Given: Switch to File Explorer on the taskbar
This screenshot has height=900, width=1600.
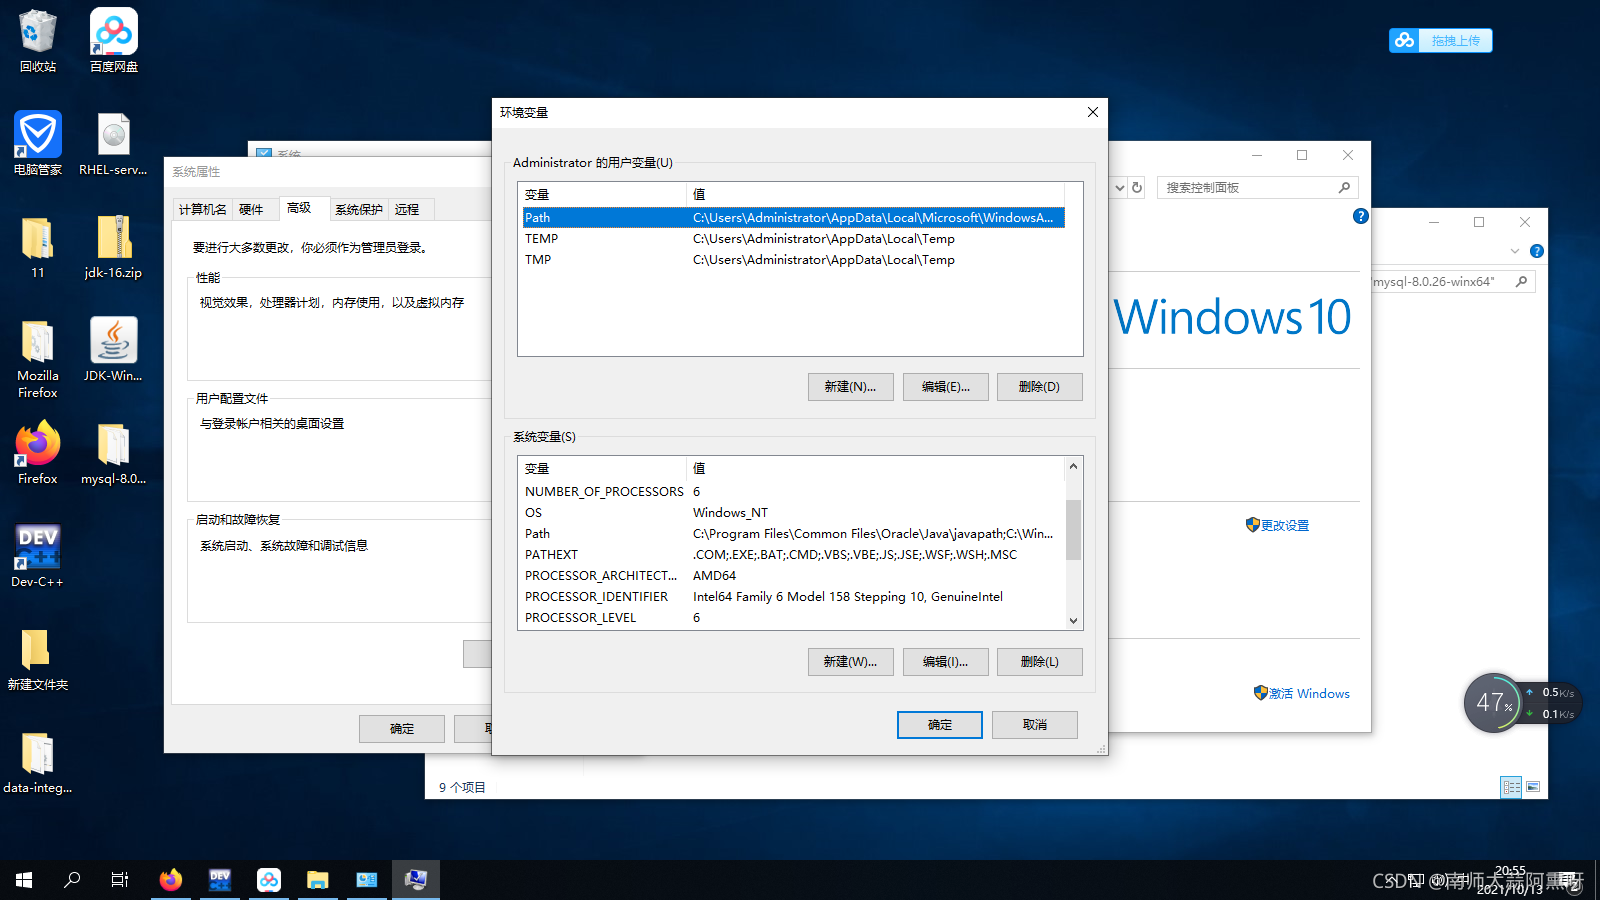Looking at the screenshot, I should point(318,880).
